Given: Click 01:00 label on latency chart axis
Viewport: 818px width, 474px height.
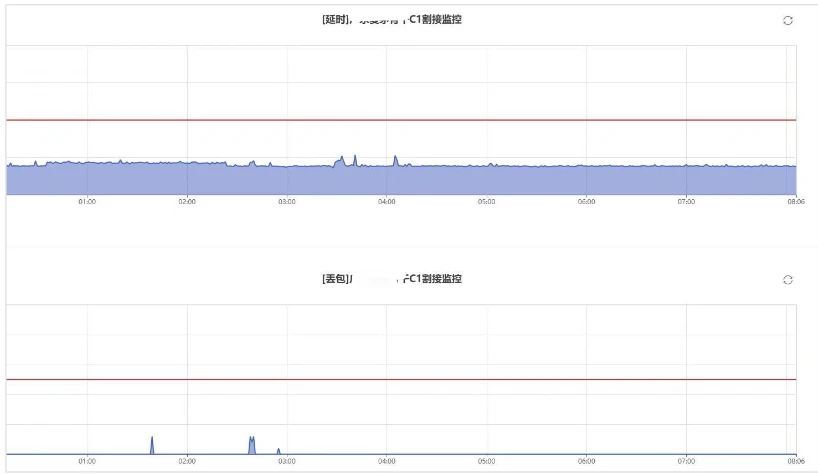Looking at the screenshot, I should pos(87,202).
